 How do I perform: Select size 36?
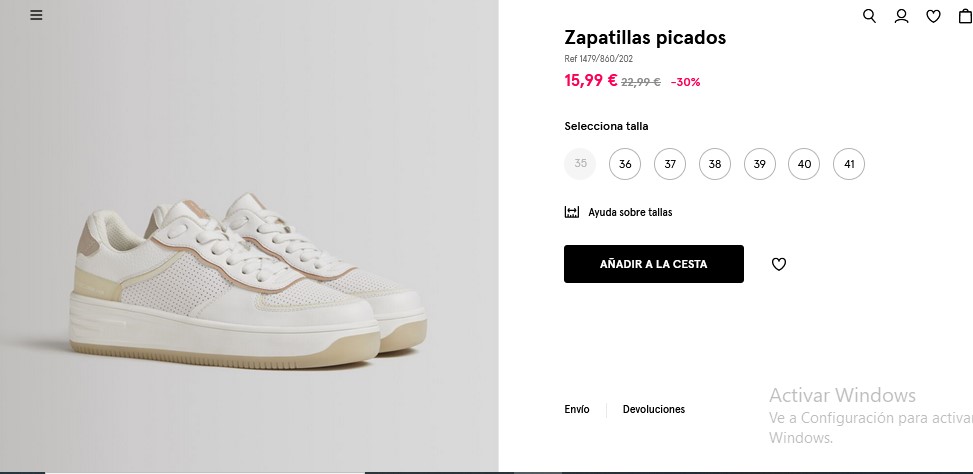(x=625, y=164)
